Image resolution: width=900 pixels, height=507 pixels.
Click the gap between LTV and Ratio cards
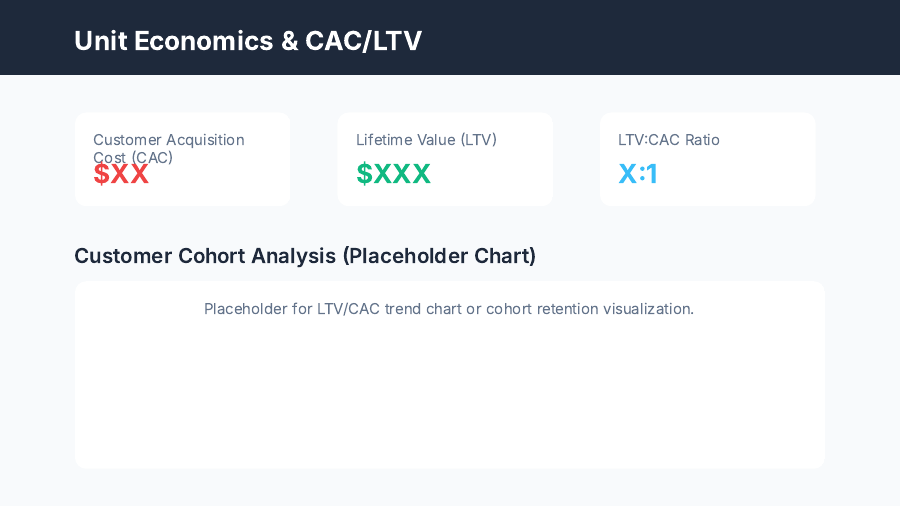tap(576, 159)
